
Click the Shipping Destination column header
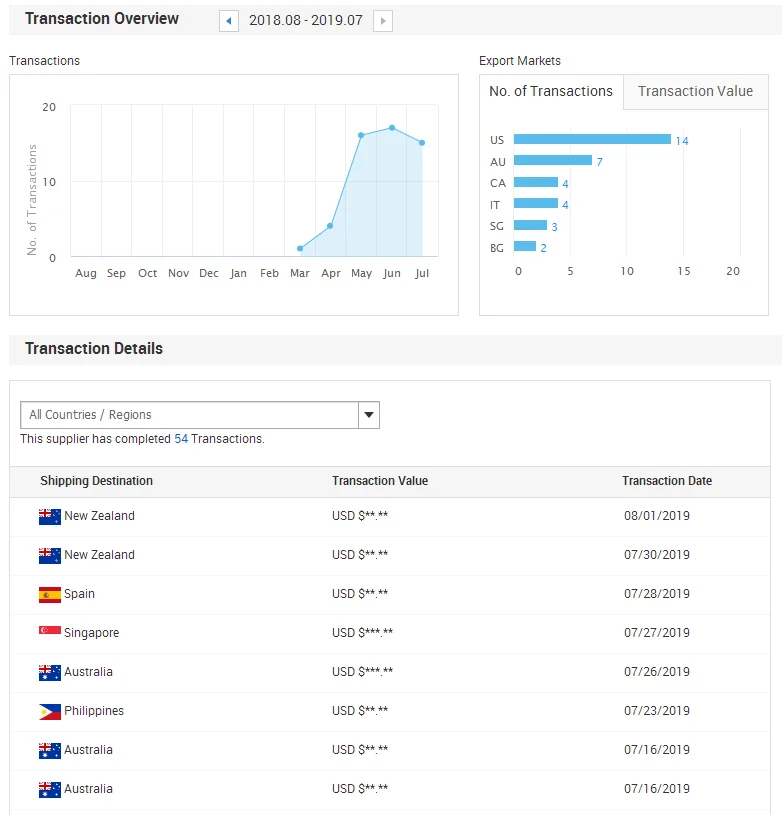pos(97,481)
